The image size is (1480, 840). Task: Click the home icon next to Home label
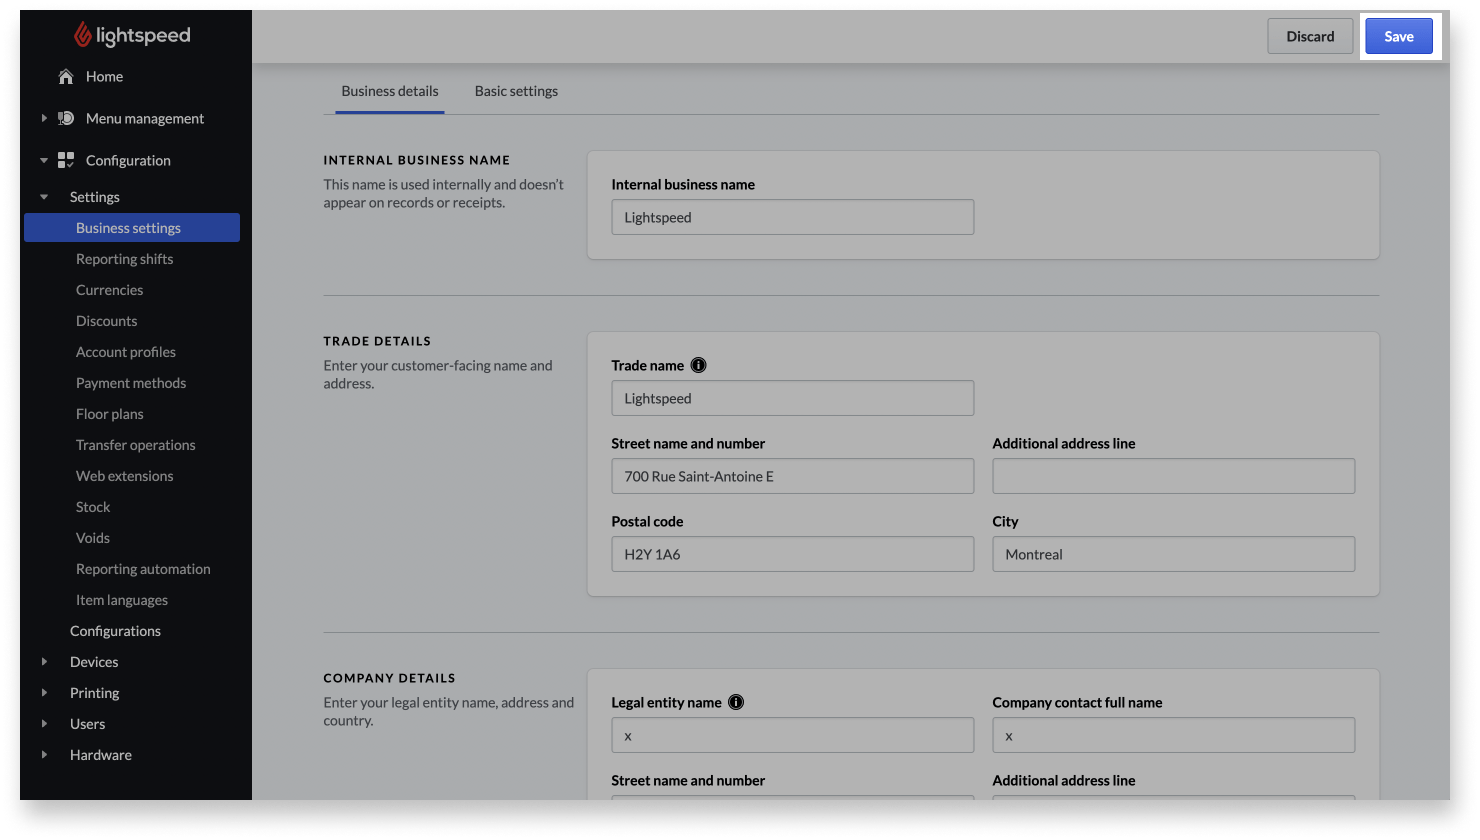(x=65, y=76)
